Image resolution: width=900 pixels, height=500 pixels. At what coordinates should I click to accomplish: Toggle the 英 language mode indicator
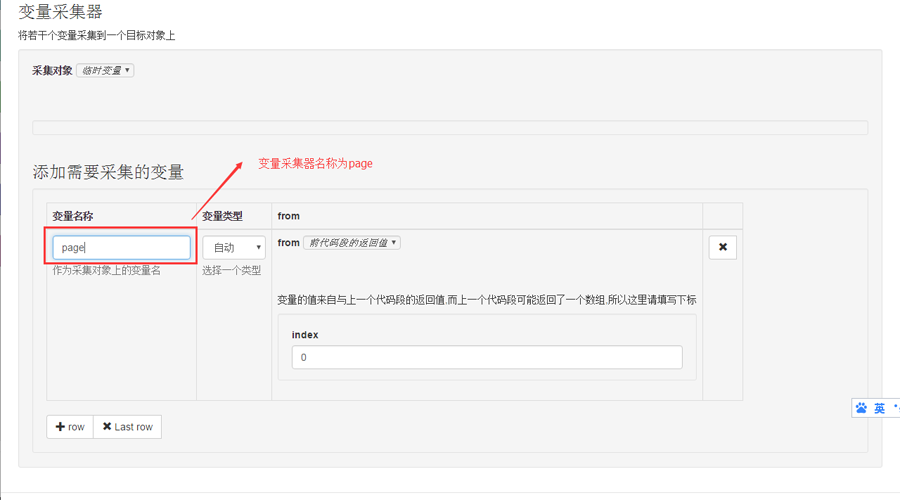point(880,408)
